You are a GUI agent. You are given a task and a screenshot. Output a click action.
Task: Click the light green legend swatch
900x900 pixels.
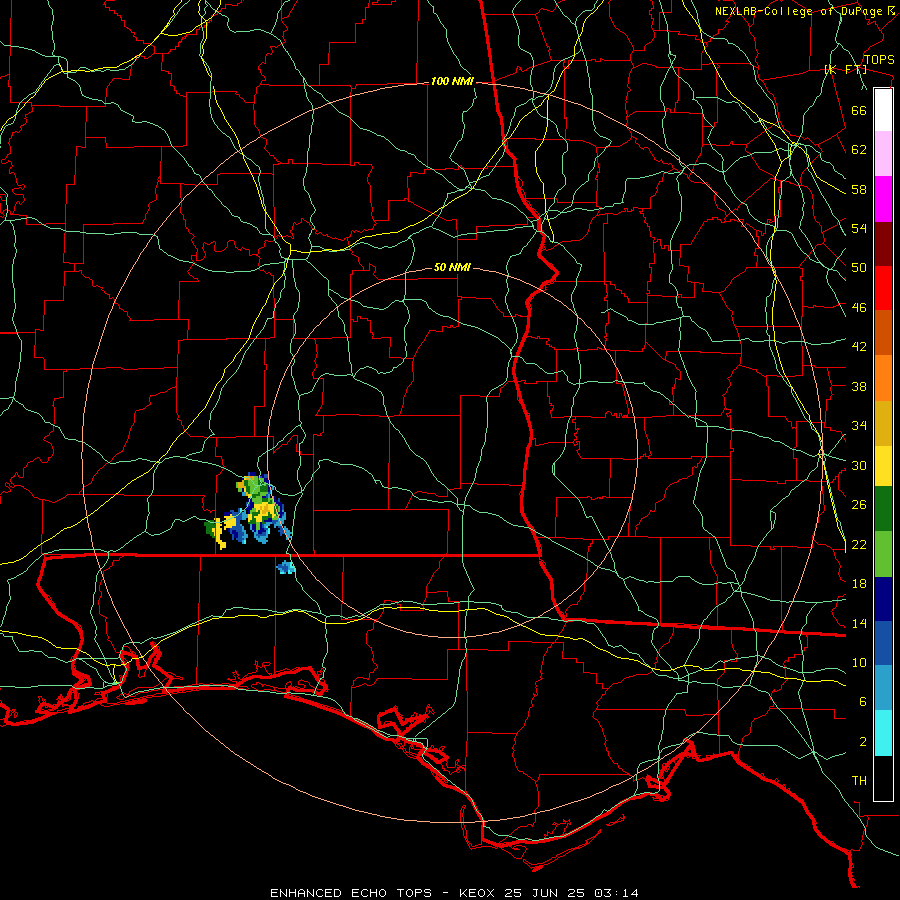(x=883, y=554)
